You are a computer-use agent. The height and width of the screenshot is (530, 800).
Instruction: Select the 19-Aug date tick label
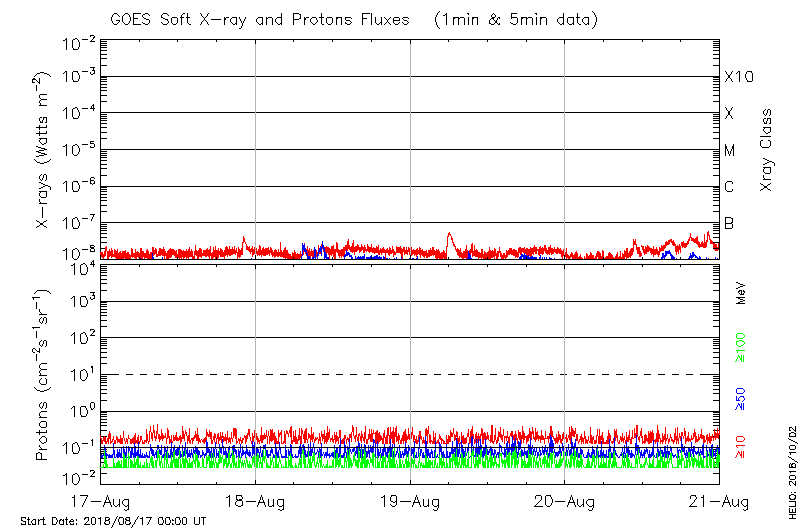[410, 501]
